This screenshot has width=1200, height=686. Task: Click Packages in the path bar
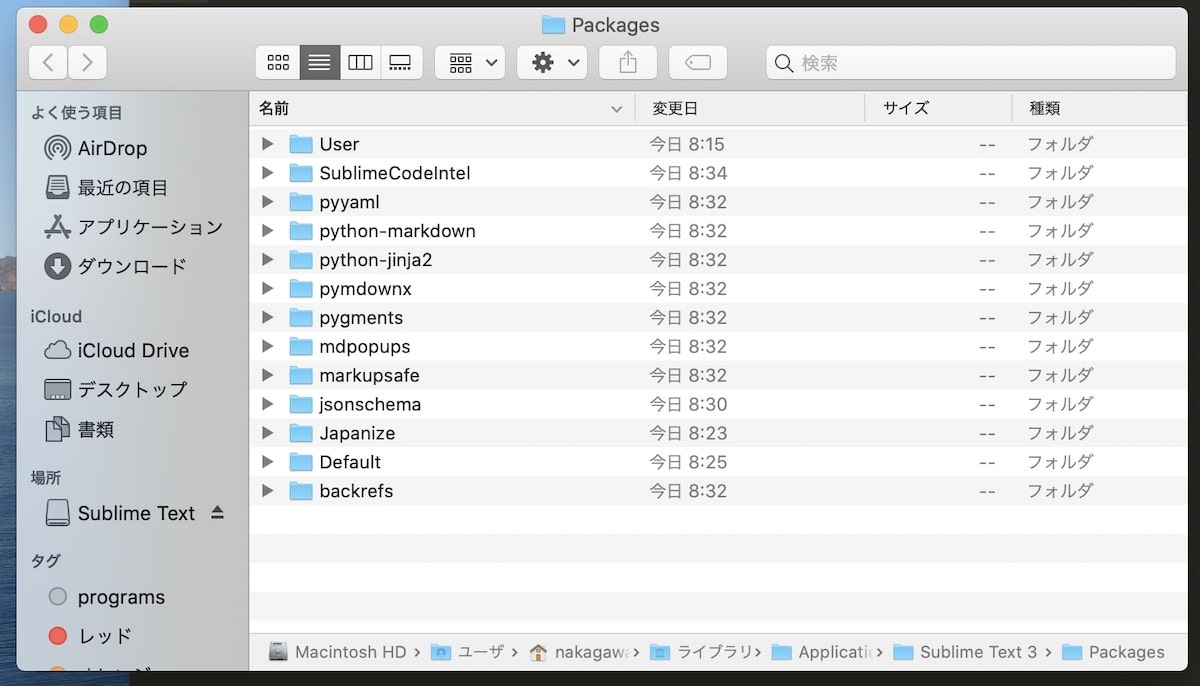click(x=1113, y=652)
